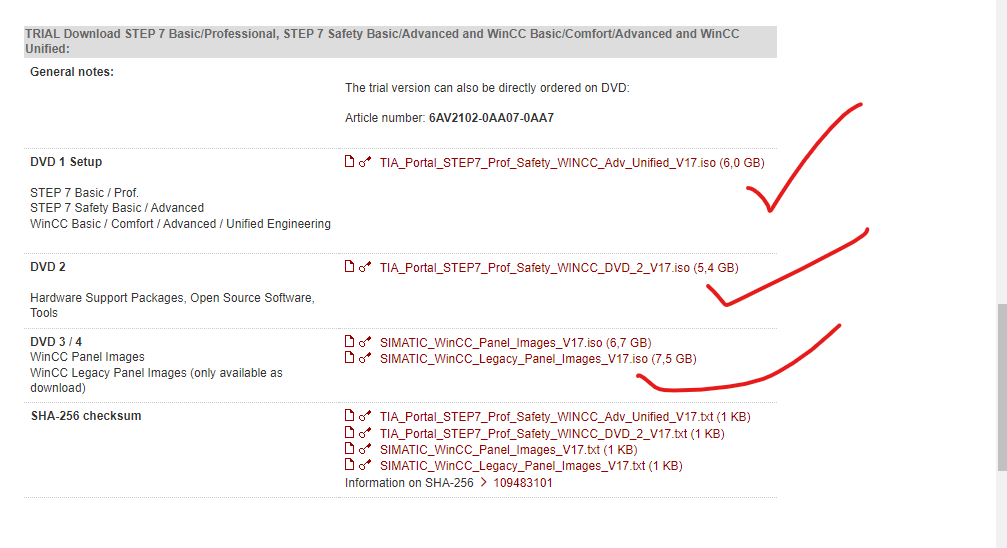Download the TIA_Portal WINCC_DVD_2_V17.iso file
The height and width of the screenshot is (548, 1007).
click(x=534, y=268)
